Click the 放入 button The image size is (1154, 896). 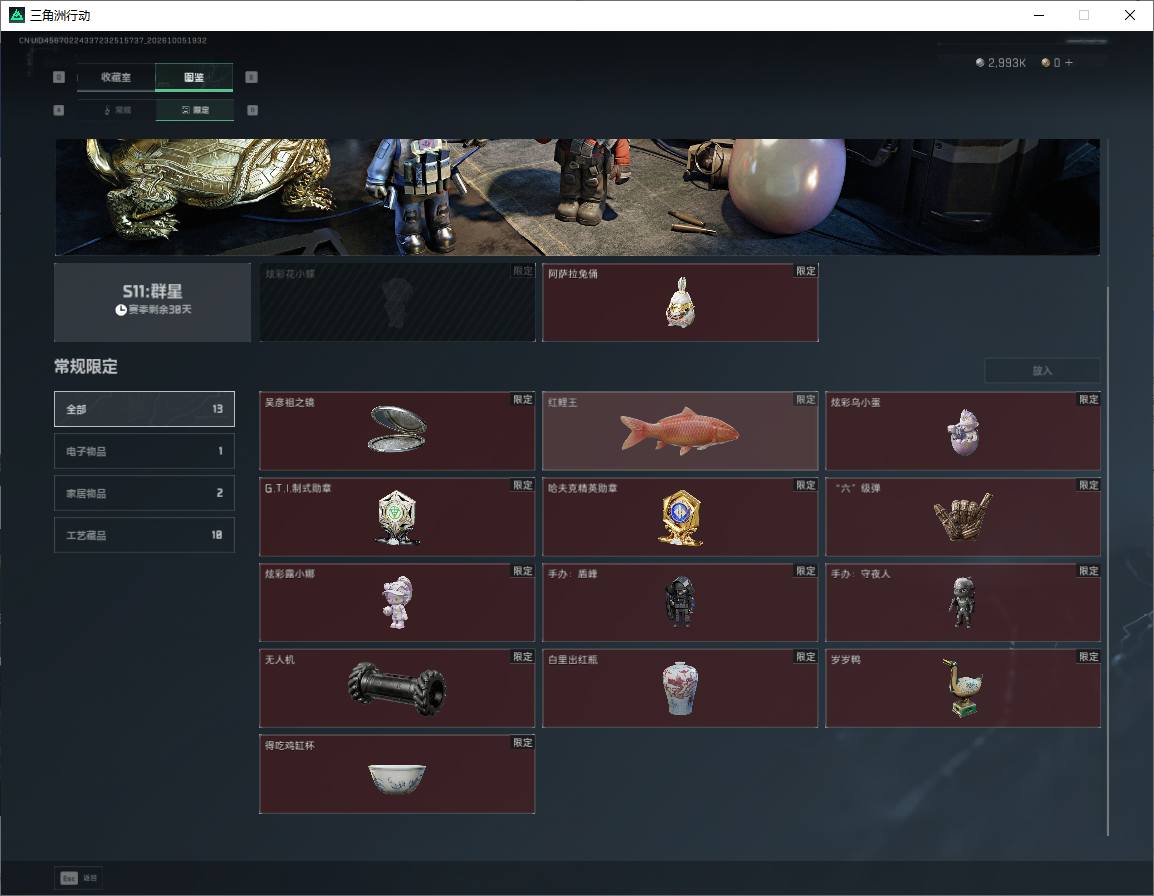point(1042,370)
